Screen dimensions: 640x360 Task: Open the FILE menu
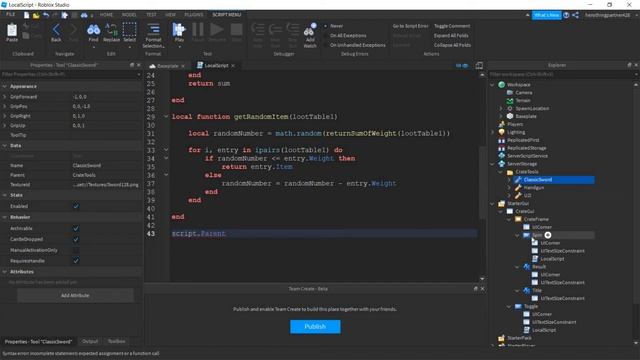[x=10, y=15]
